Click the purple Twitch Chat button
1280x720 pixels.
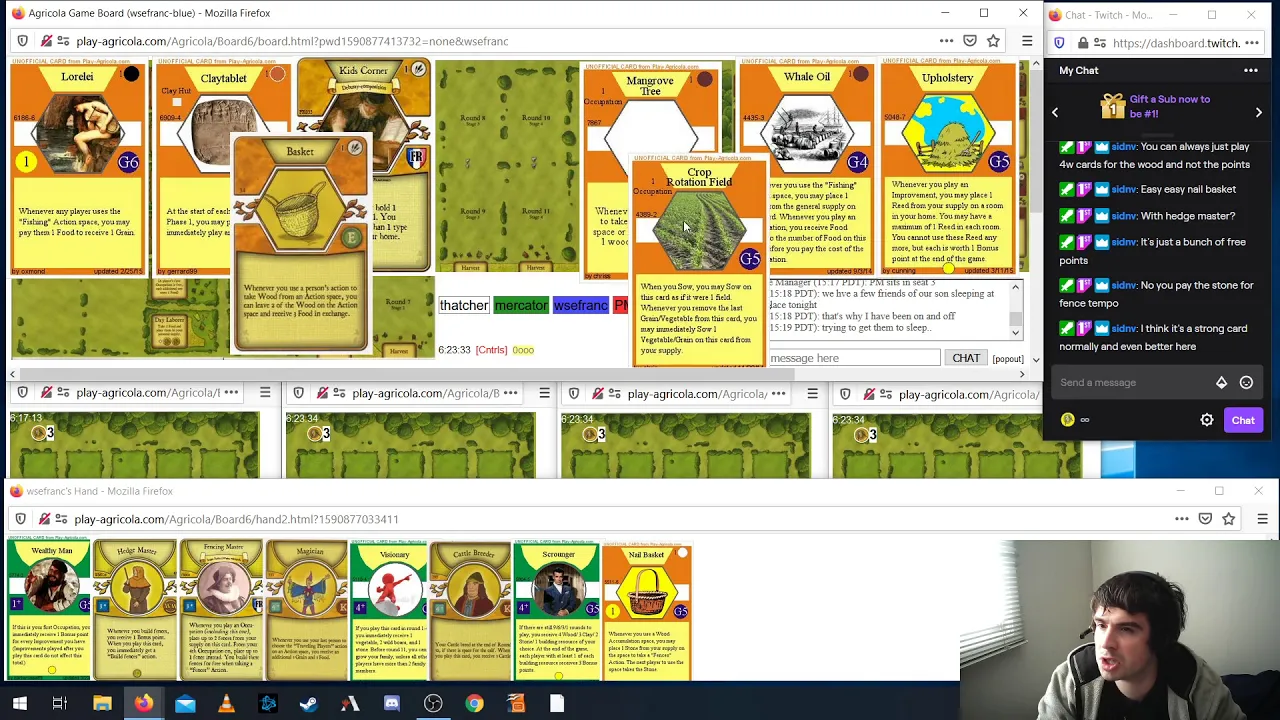coord(1243,420)
